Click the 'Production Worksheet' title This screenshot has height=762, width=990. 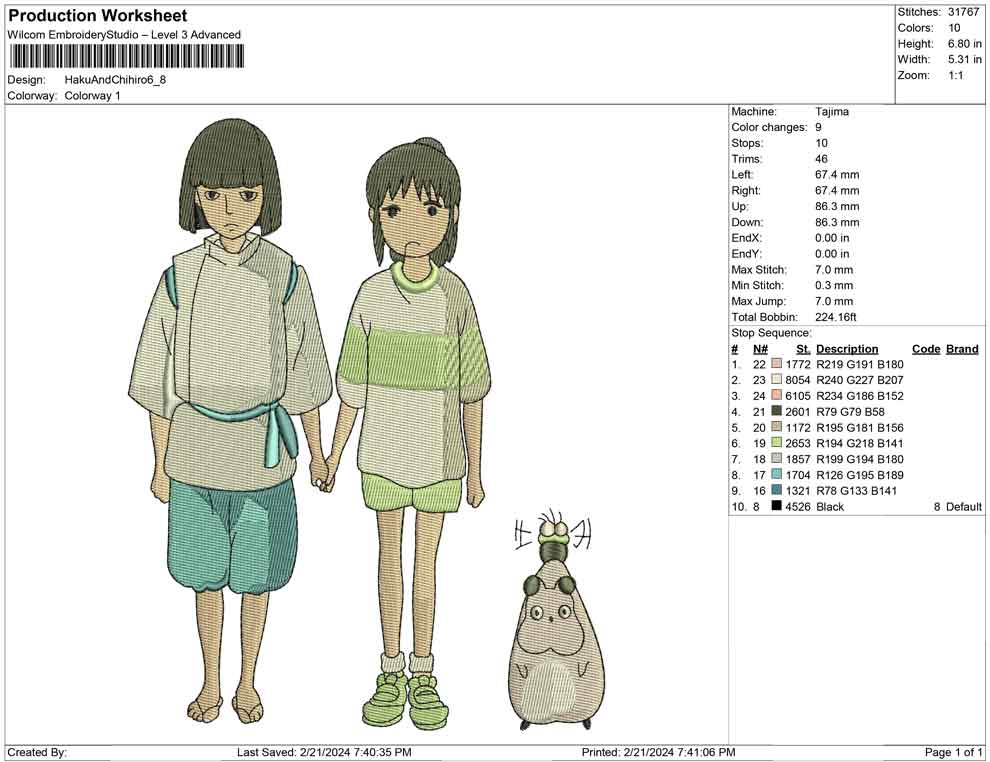pos(98,16)
